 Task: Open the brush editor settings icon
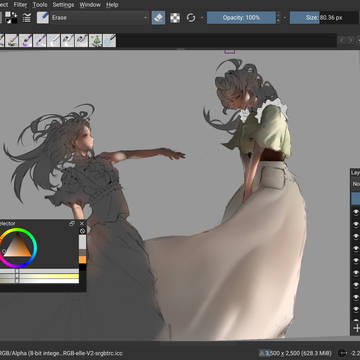[x=27, y=17]
